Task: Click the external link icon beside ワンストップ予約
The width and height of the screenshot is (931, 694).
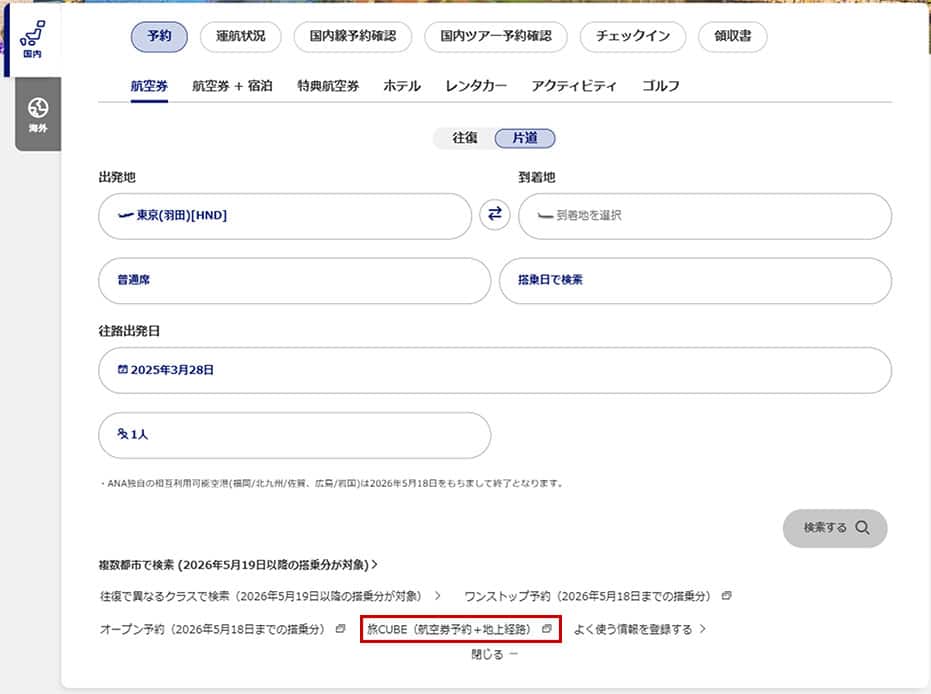Action: 726,596
